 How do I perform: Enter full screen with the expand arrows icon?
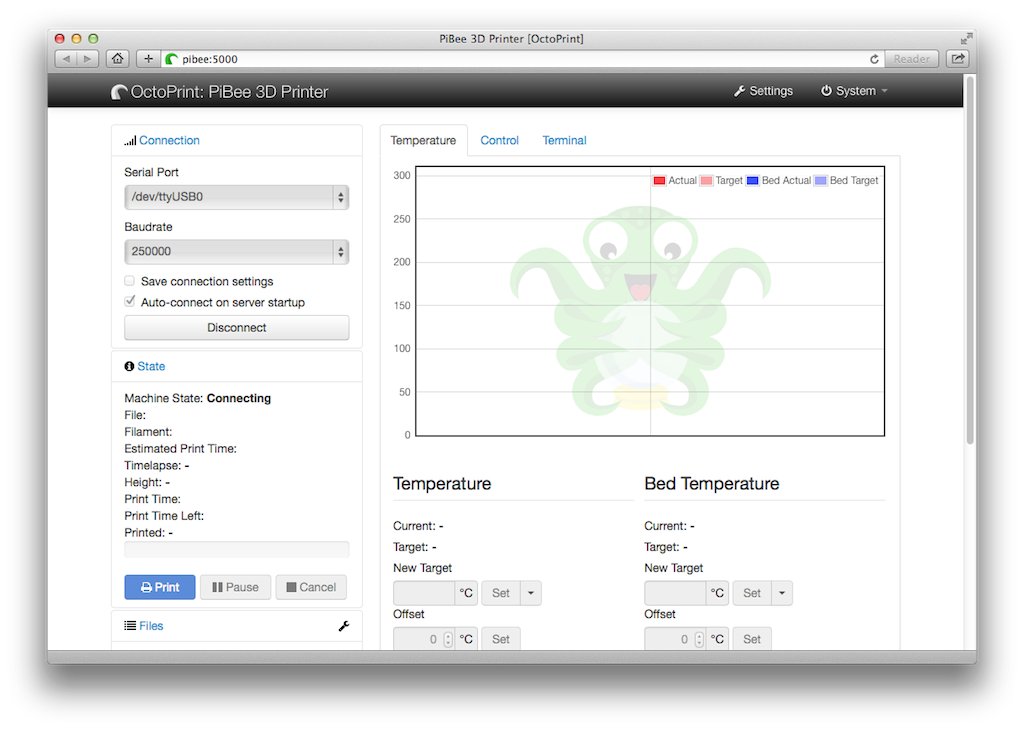coord(966,39)
